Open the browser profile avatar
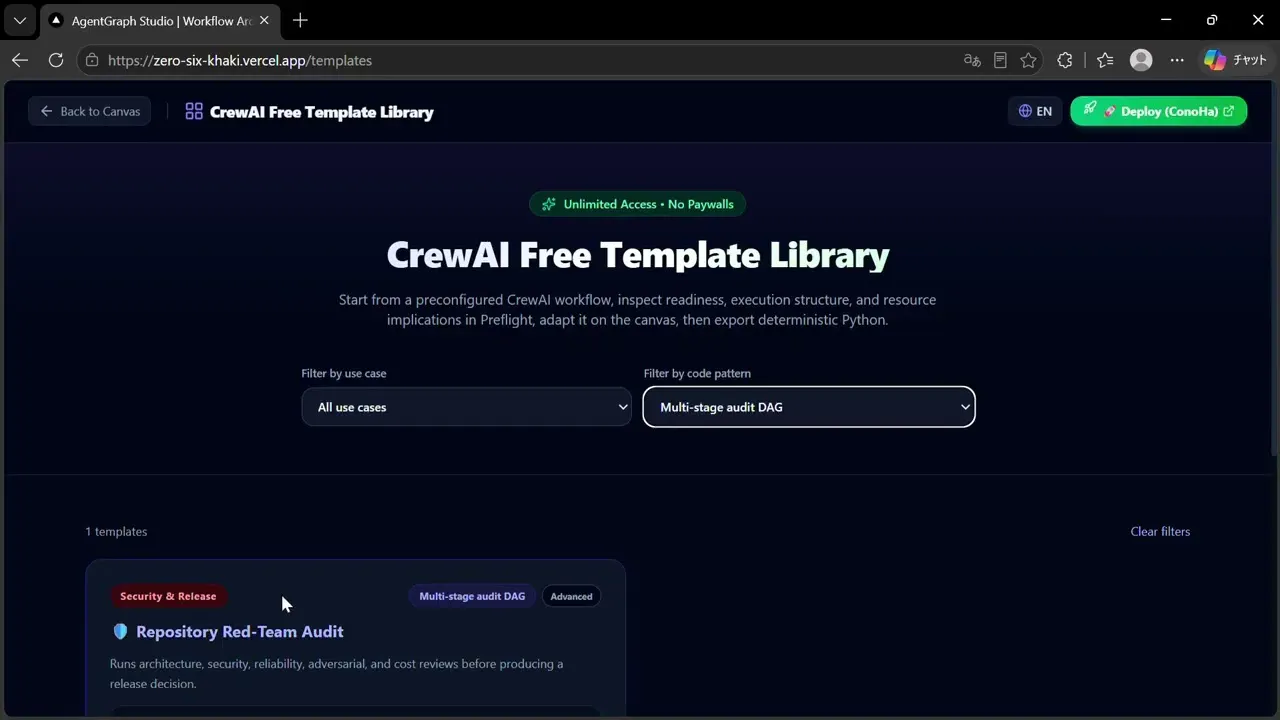This screenshot has height=720, width=1280. point(1141,60)
